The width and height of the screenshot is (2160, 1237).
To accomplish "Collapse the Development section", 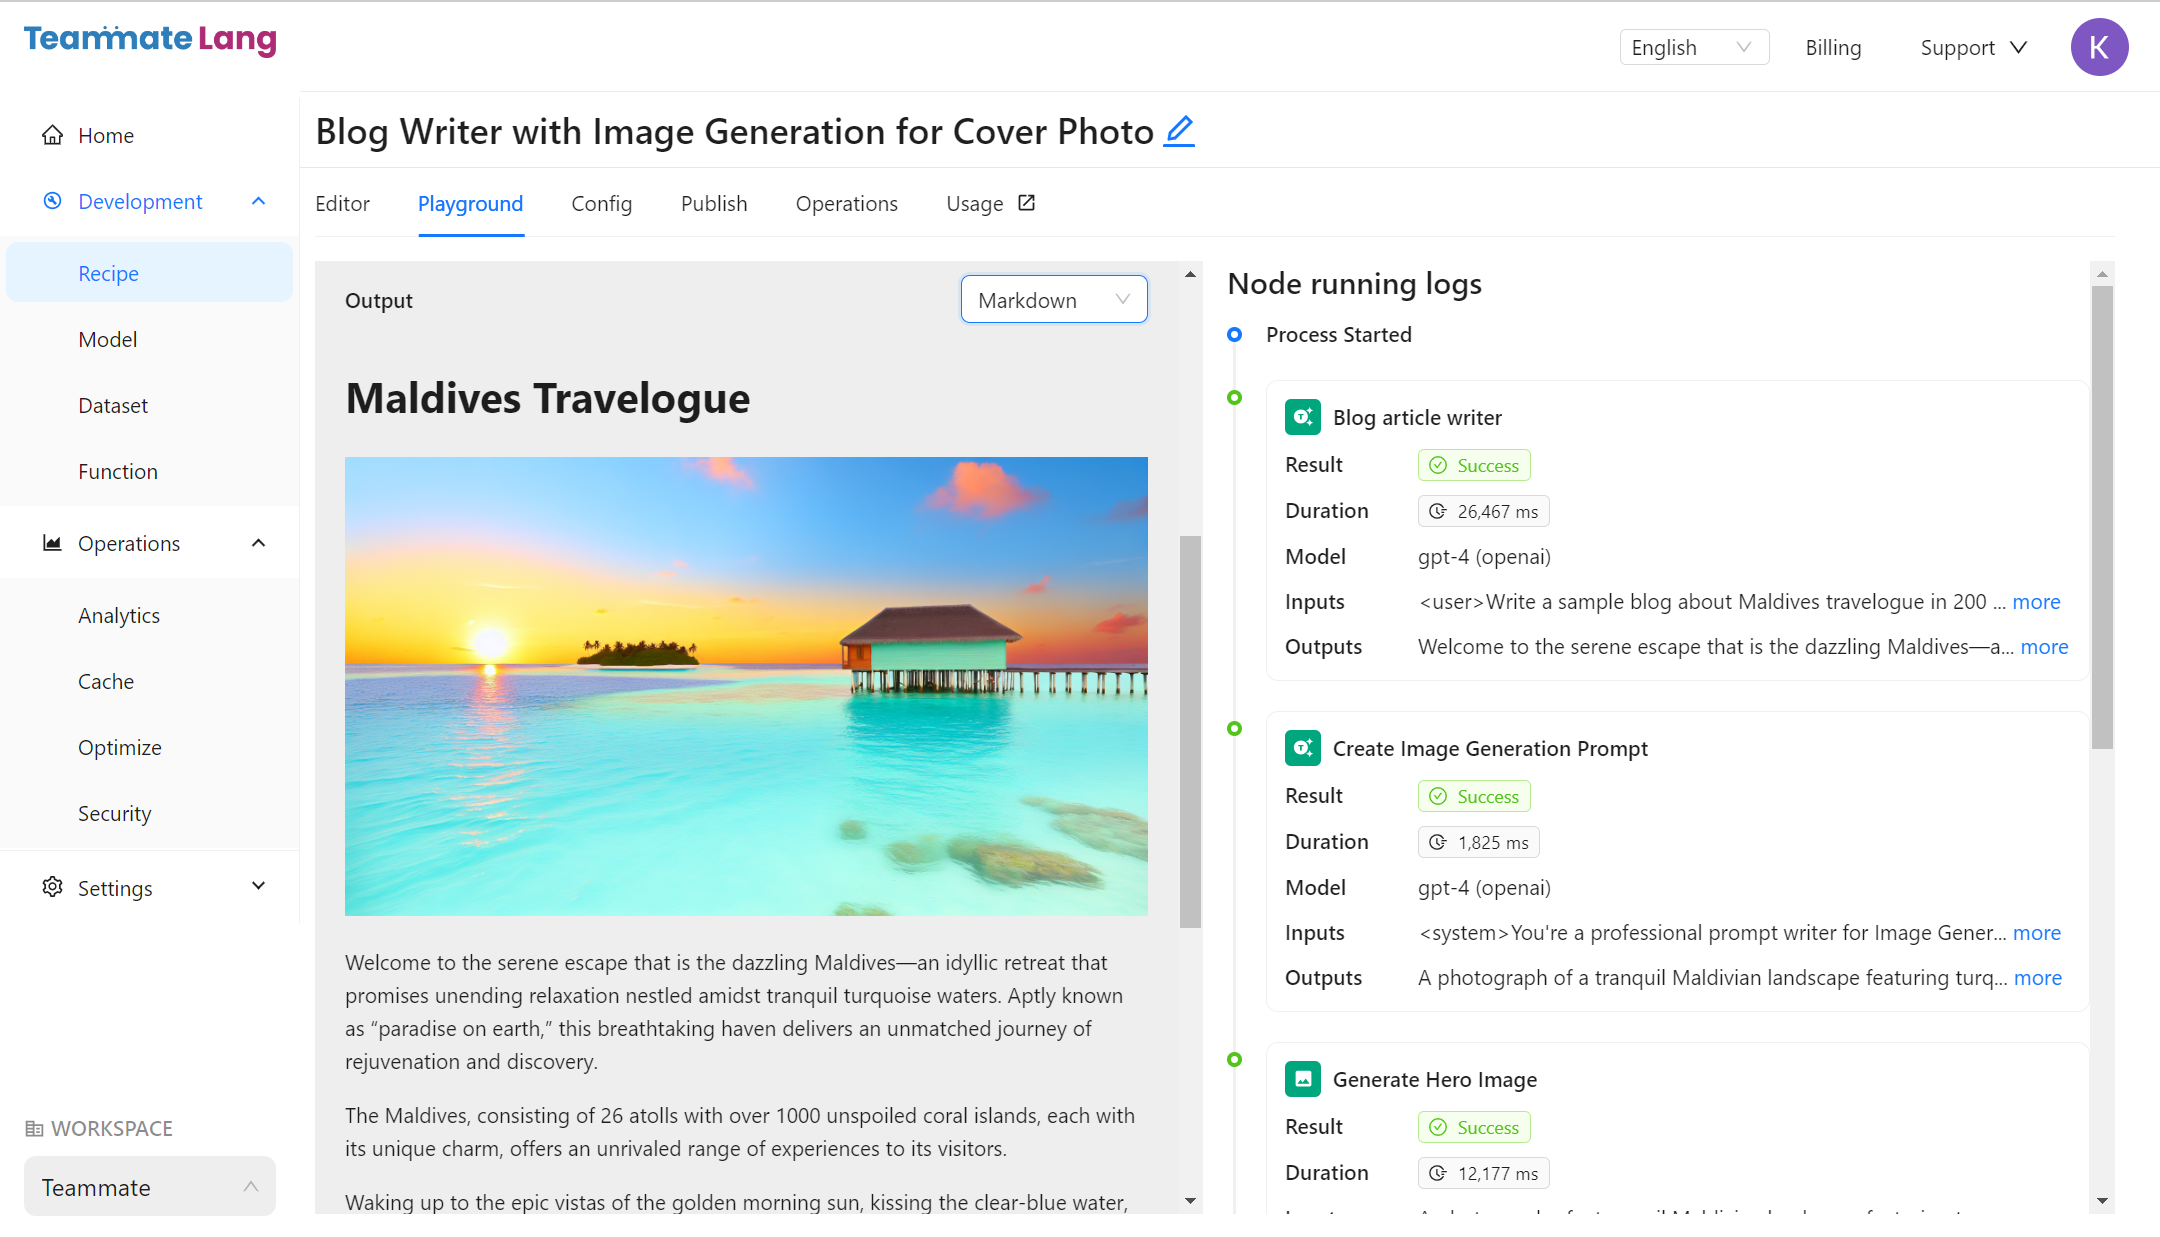I will [258, 201].
